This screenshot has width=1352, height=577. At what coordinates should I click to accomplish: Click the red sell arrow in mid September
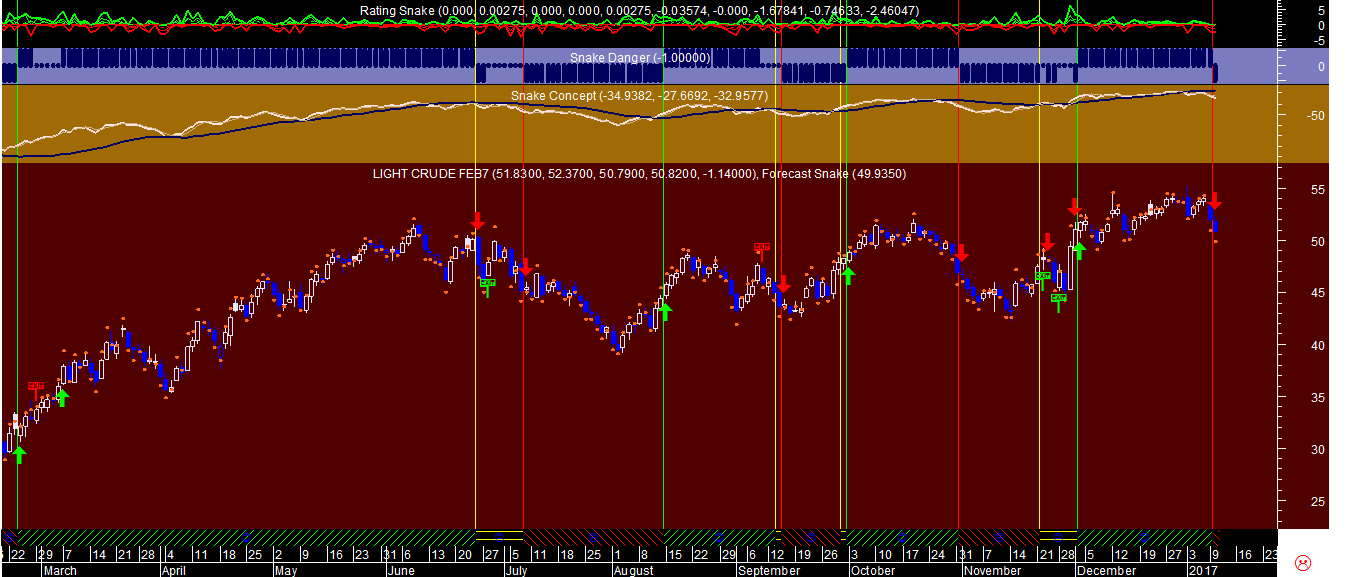[784, 283]
